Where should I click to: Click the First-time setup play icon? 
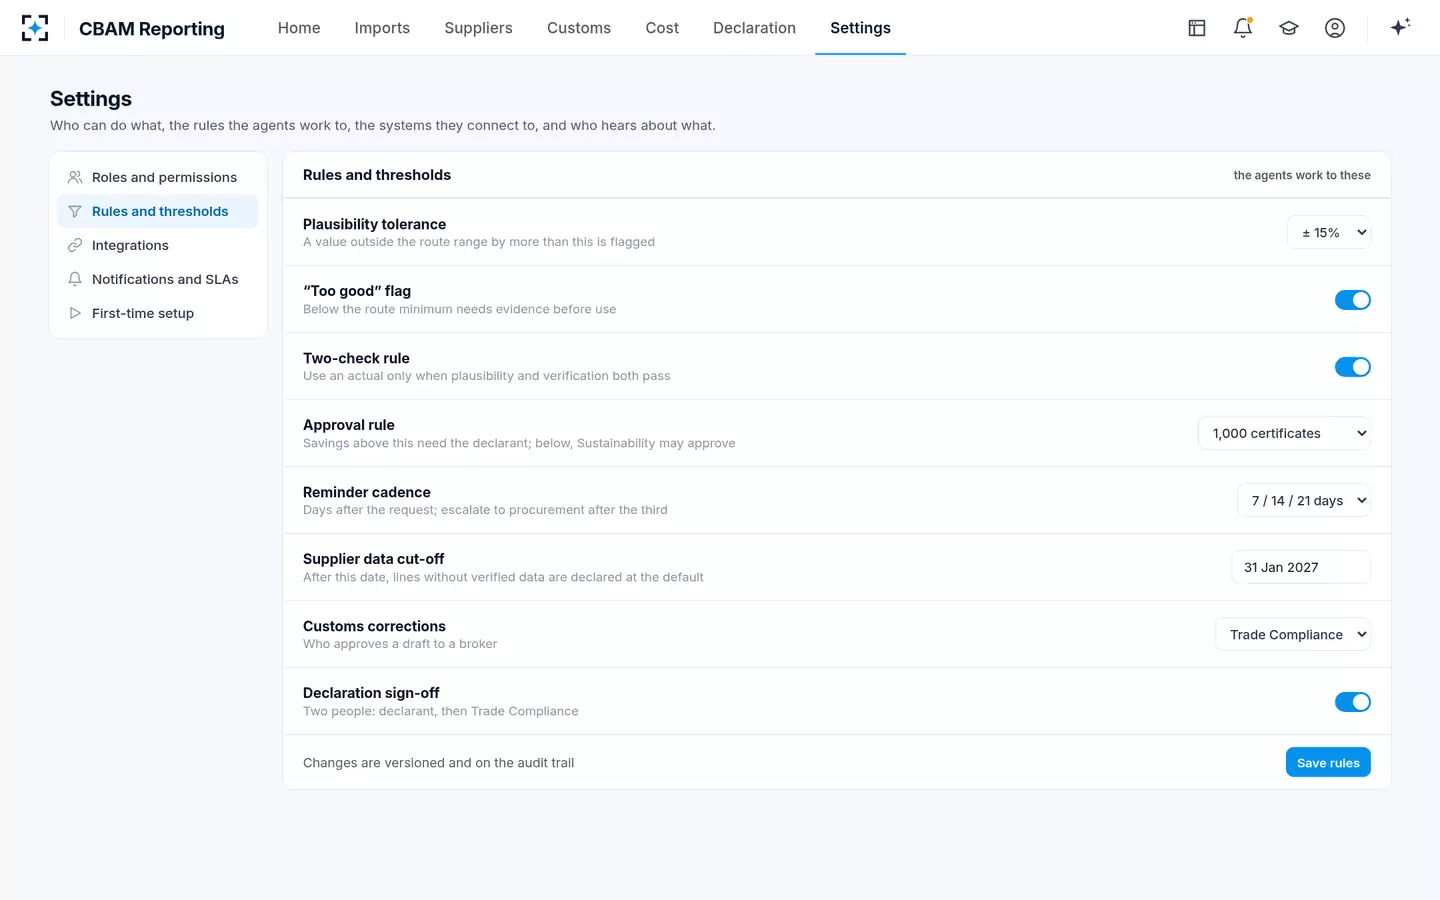pyautogui.click(x=75, y=313)
